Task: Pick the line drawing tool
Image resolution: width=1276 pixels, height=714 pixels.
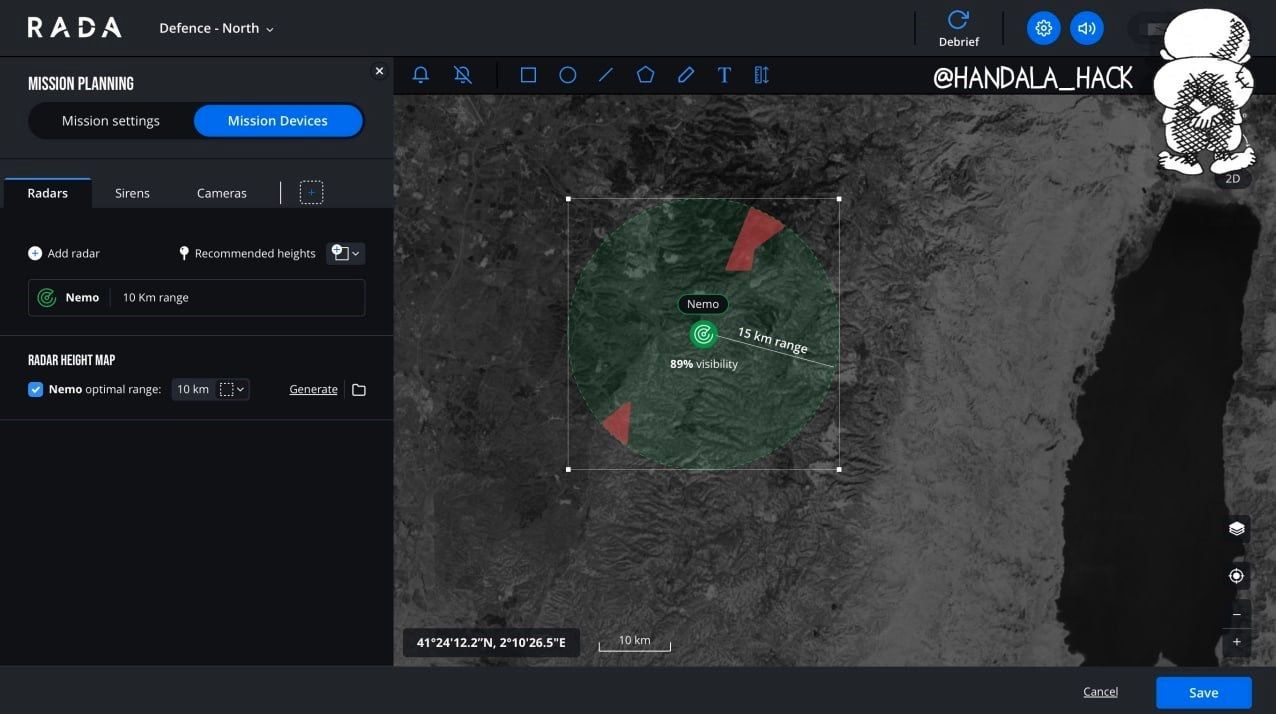Action: [606, 75]
